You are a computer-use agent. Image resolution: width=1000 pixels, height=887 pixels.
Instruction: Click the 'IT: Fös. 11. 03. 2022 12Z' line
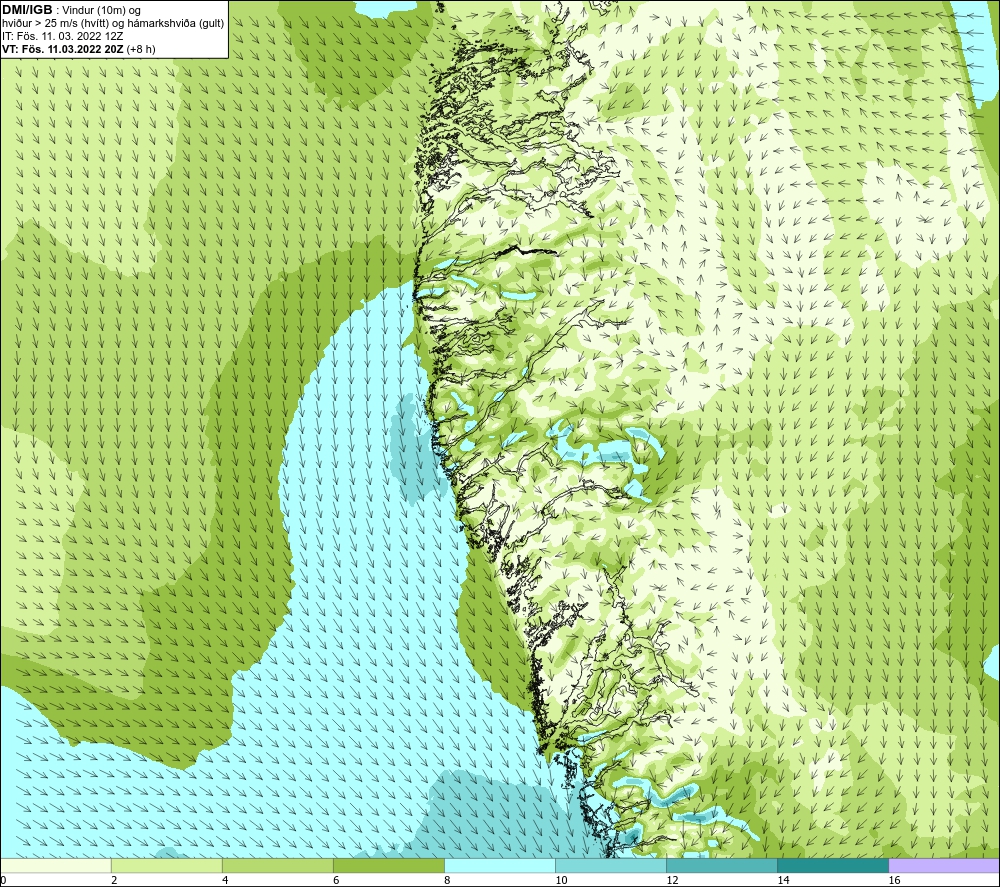(x=62, y=36)
